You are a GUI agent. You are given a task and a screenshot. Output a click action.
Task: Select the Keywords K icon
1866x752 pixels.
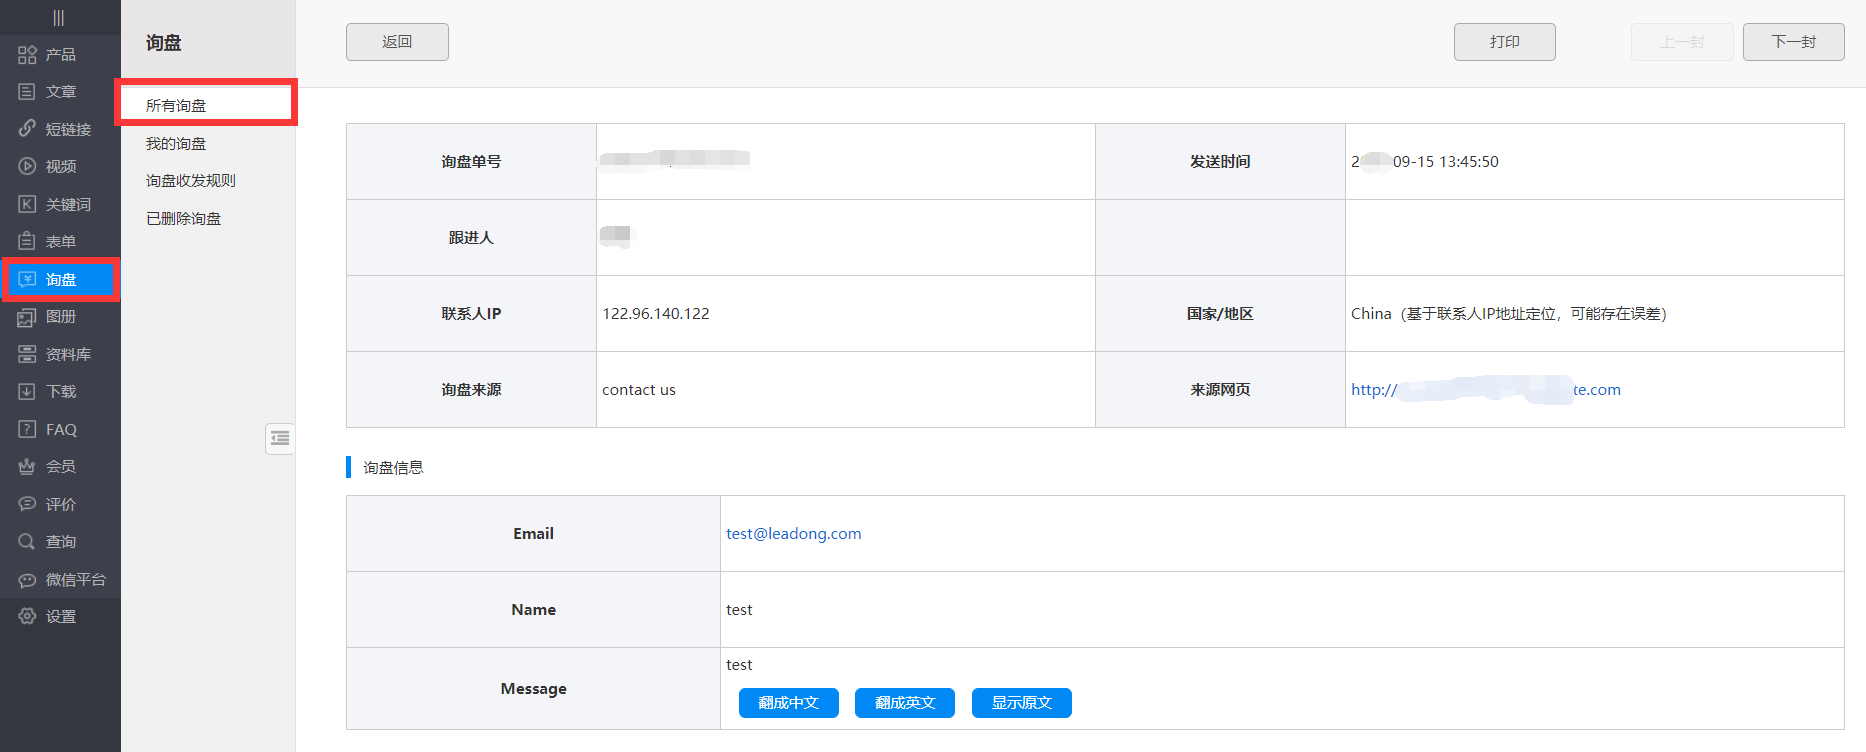click(x=27, y=204)
